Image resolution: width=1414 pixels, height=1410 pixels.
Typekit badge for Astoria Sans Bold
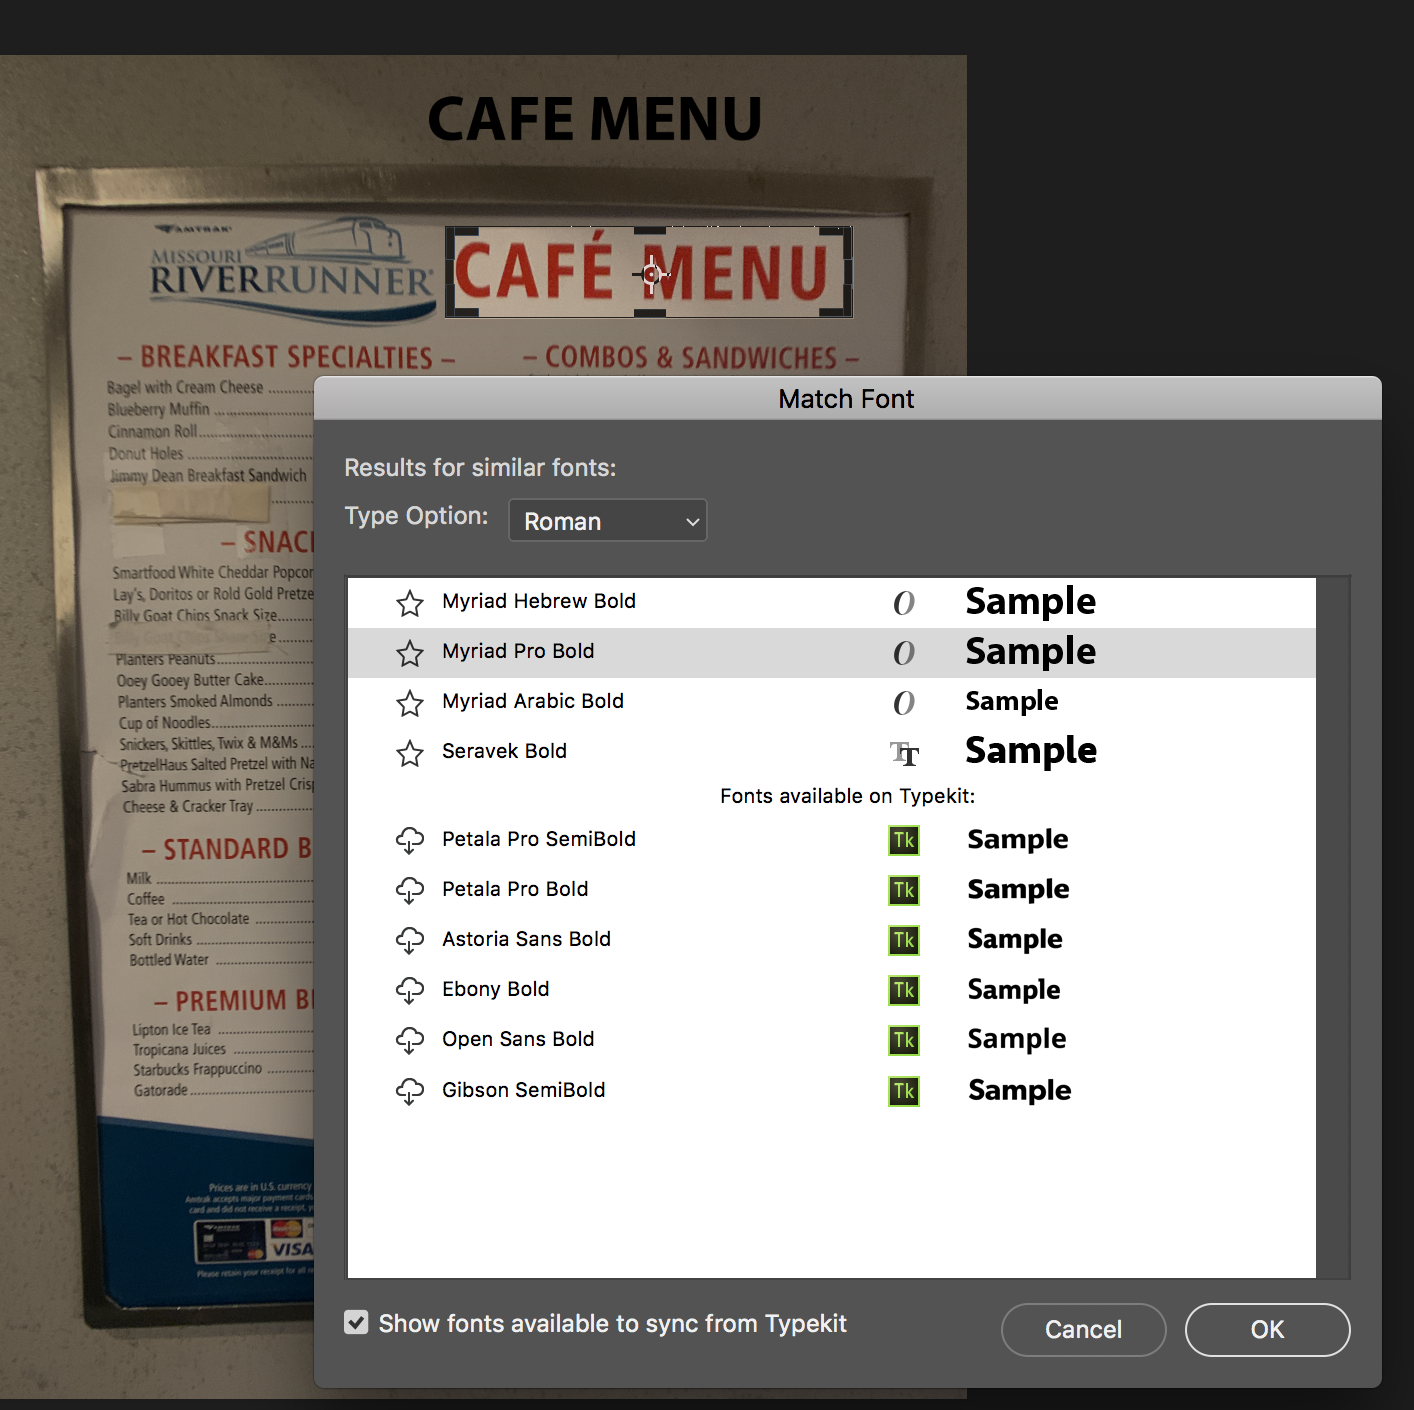coord(904,940)
